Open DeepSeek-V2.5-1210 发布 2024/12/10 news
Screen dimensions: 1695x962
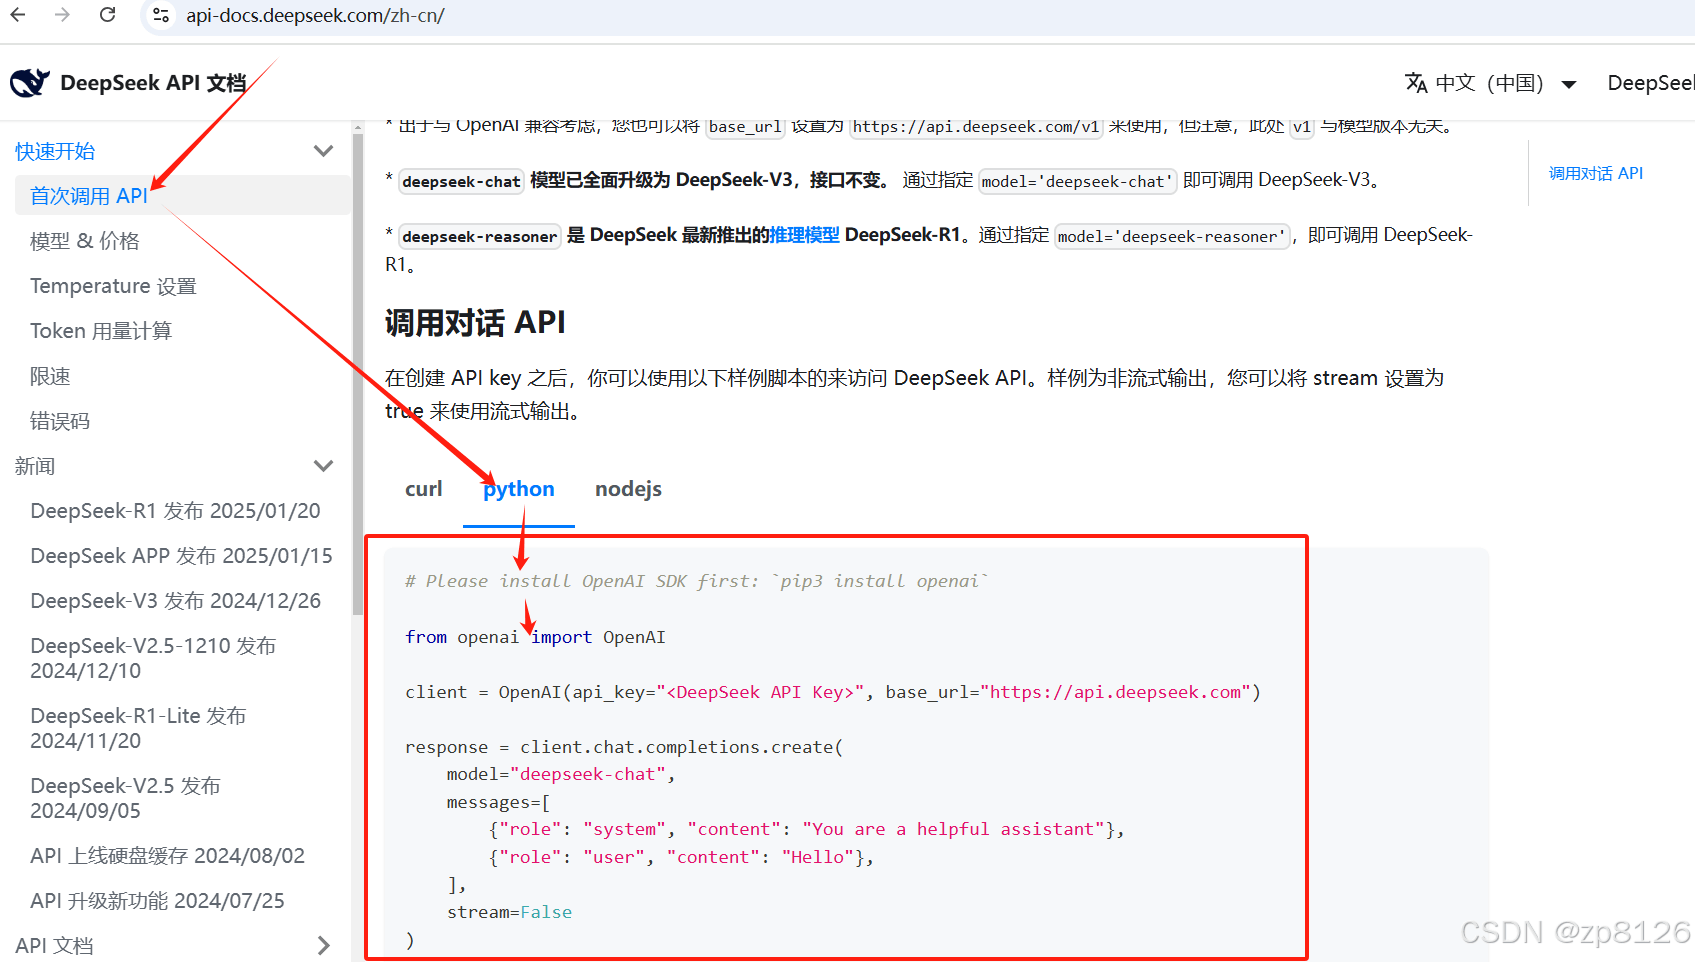click(x=153, y=658)
